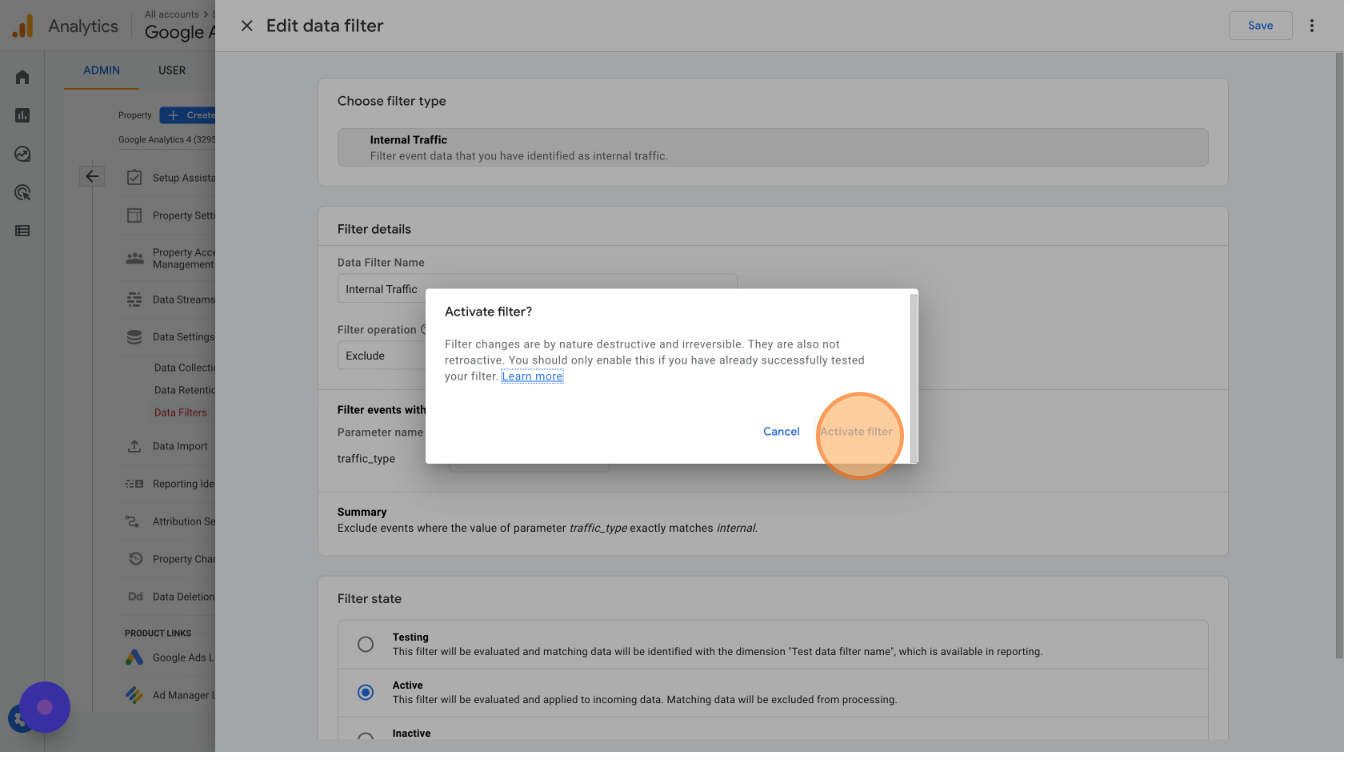Click the Data Filter Name input field
This screenshot has width=1350, height=760.
coord(537,289)
